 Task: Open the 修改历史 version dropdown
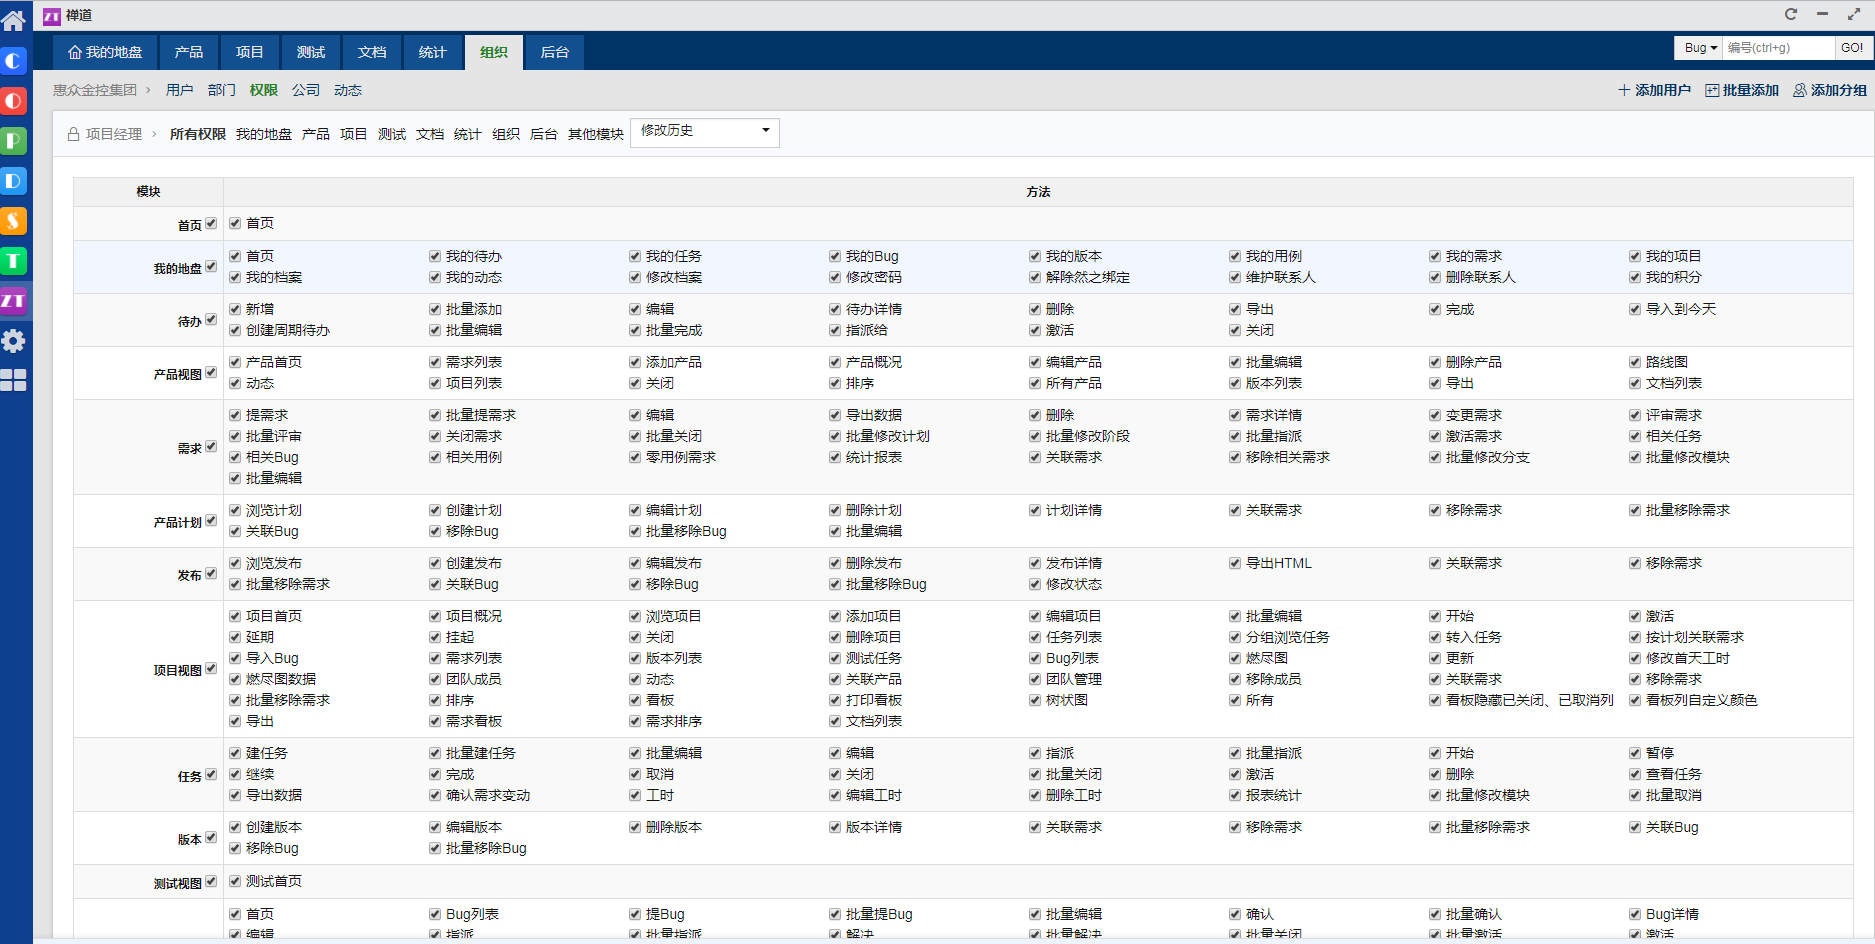705,132
